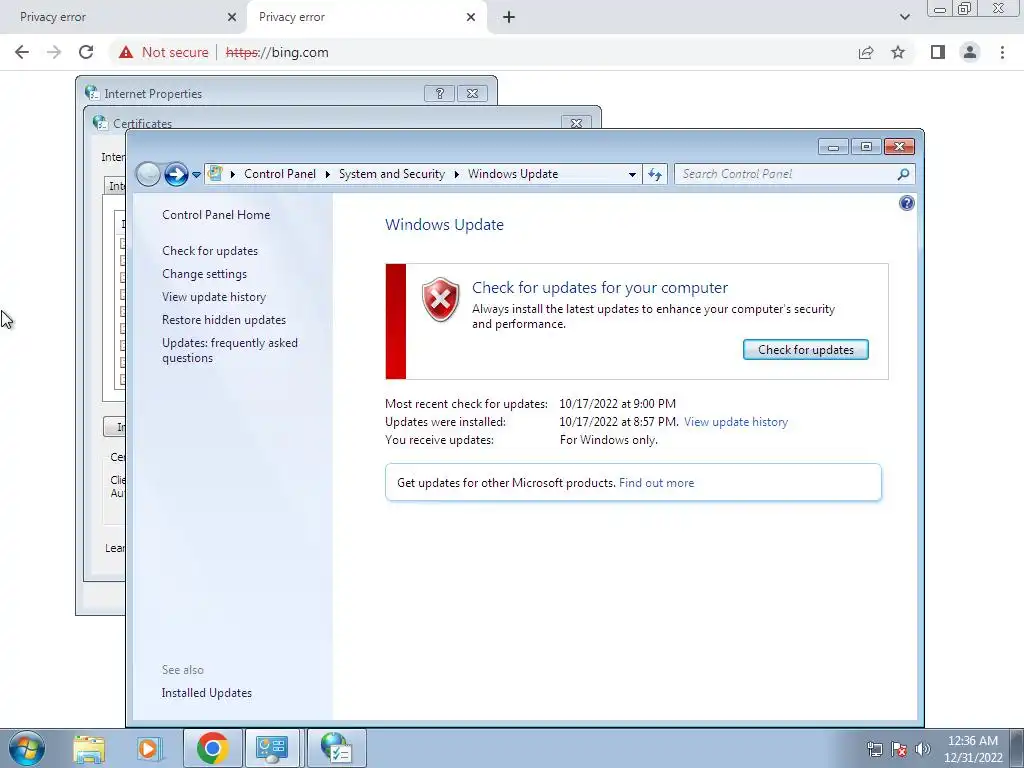
Task: Minimize the Windows Update window
Action: [833, 147]
